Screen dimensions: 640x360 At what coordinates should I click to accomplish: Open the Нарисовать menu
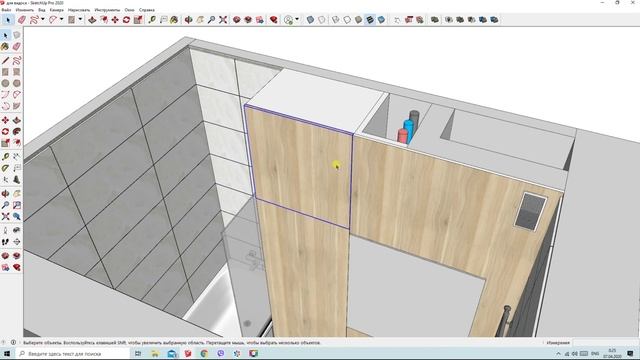pos(79,10)
